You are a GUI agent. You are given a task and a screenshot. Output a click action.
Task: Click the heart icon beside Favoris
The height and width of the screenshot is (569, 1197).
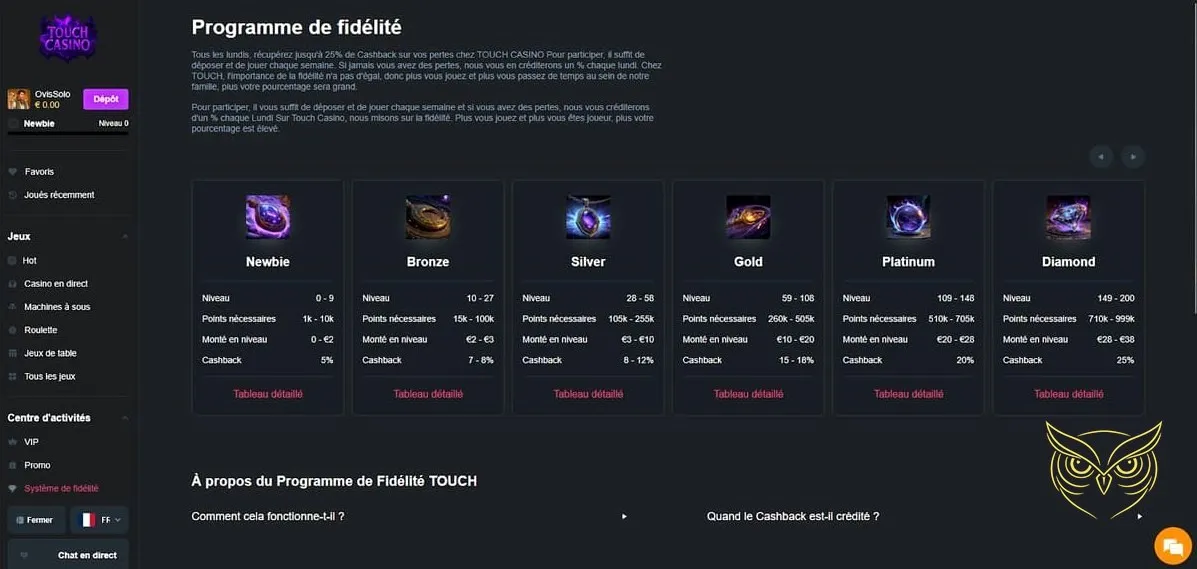(x=13, y=172)
